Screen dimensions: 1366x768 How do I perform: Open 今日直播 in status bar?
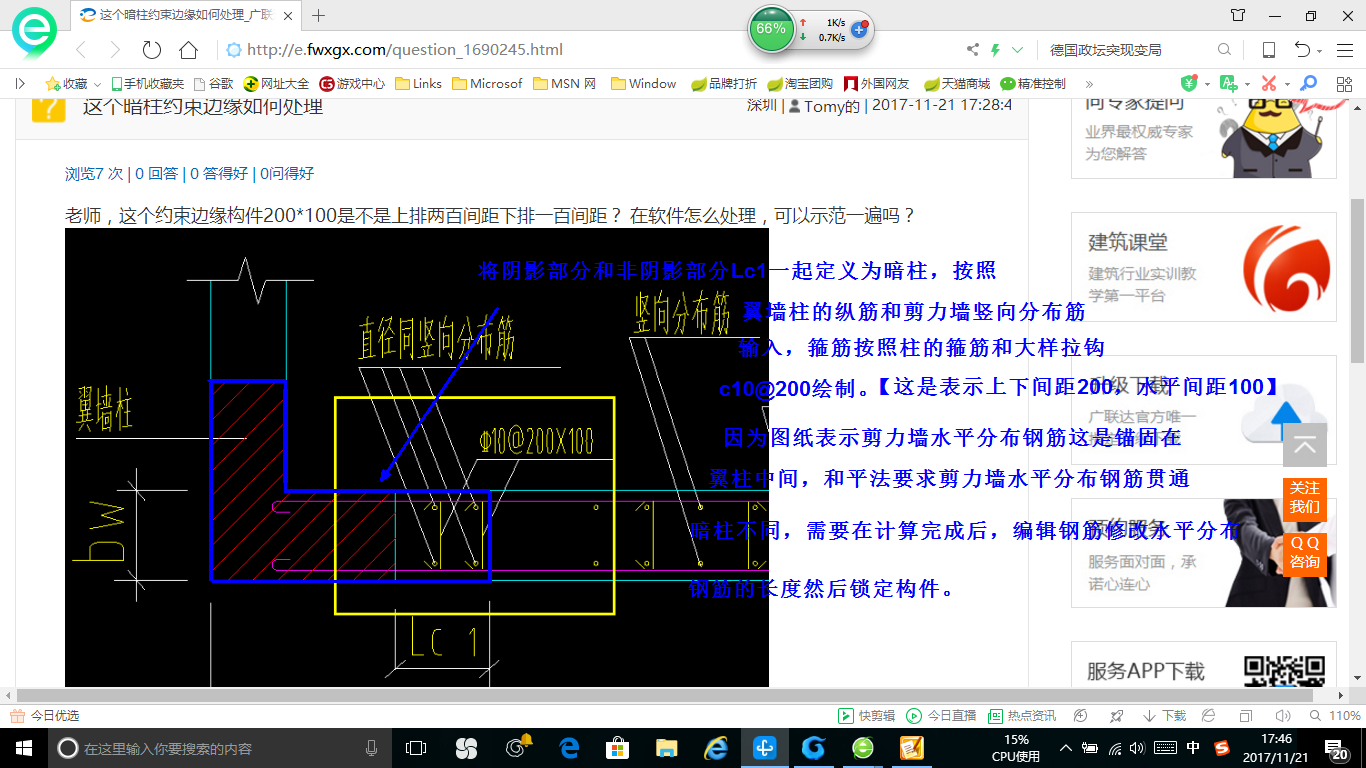(x=941, y=716)
